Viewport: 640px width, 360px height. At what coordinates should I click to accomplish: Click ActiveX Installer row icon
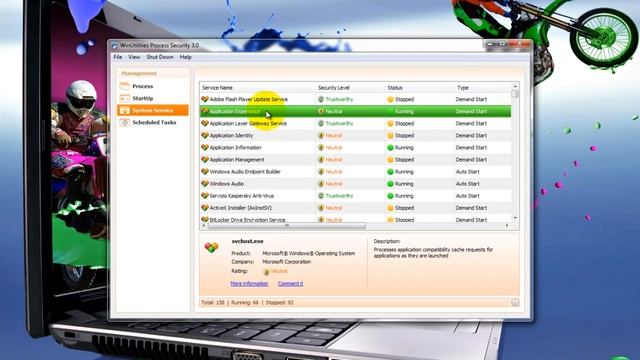coord(205,208)
